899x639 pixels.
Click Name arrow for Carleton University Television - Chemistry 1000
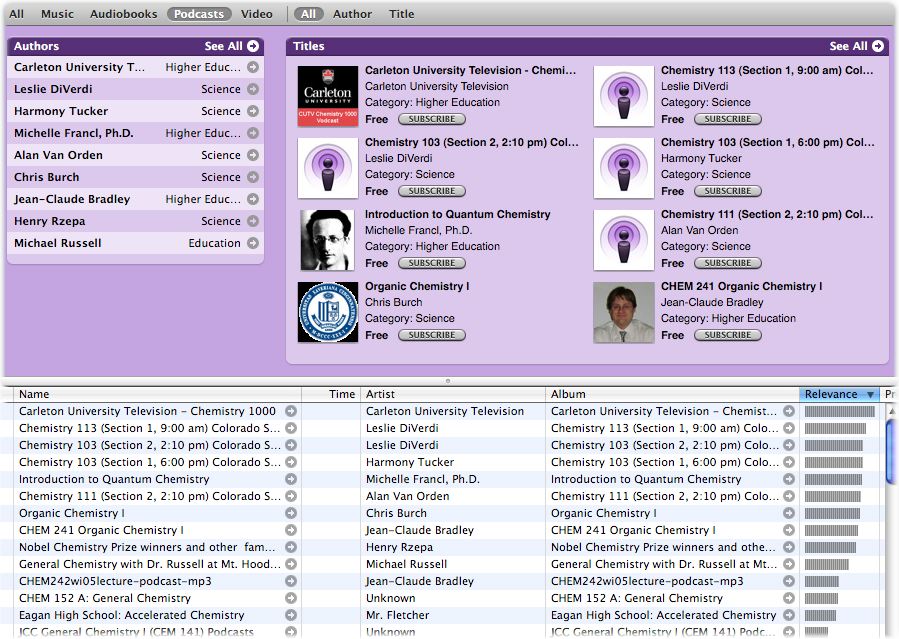point(291,411)
